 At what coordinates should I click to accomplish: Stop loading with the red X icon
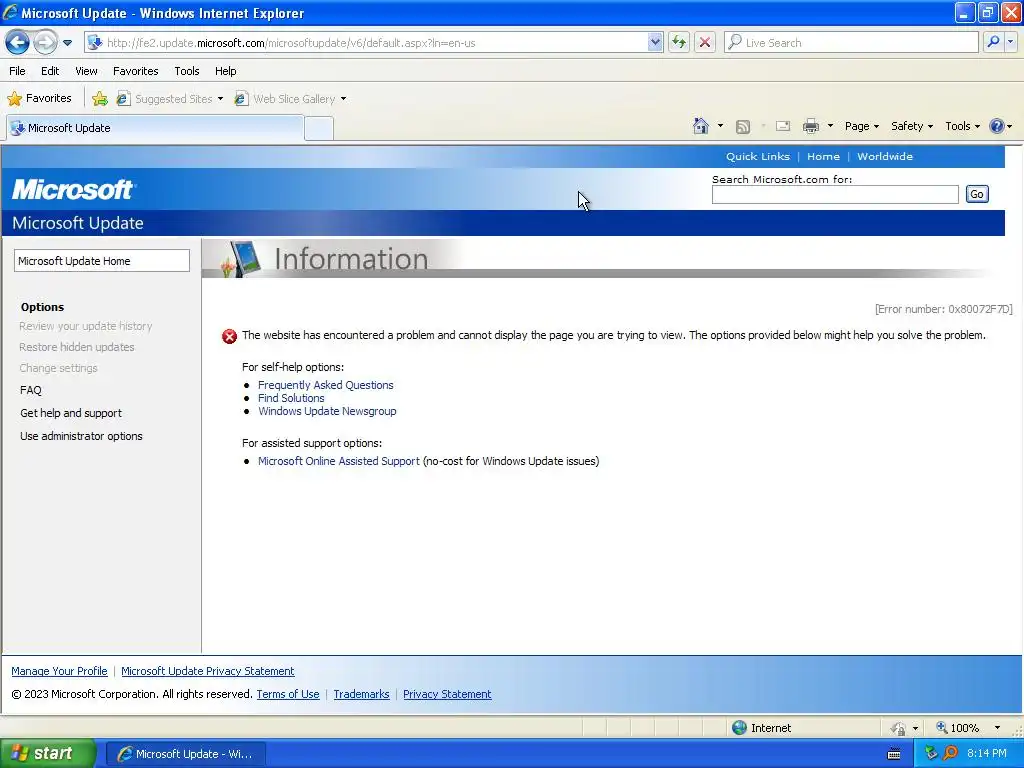[x=705, y=43]
